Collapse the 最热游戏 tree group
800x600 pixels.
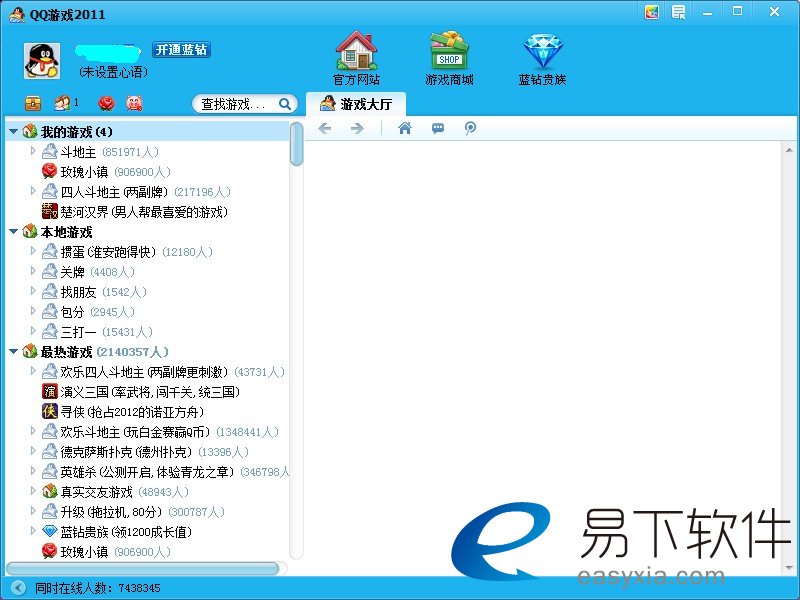(13, 352)
